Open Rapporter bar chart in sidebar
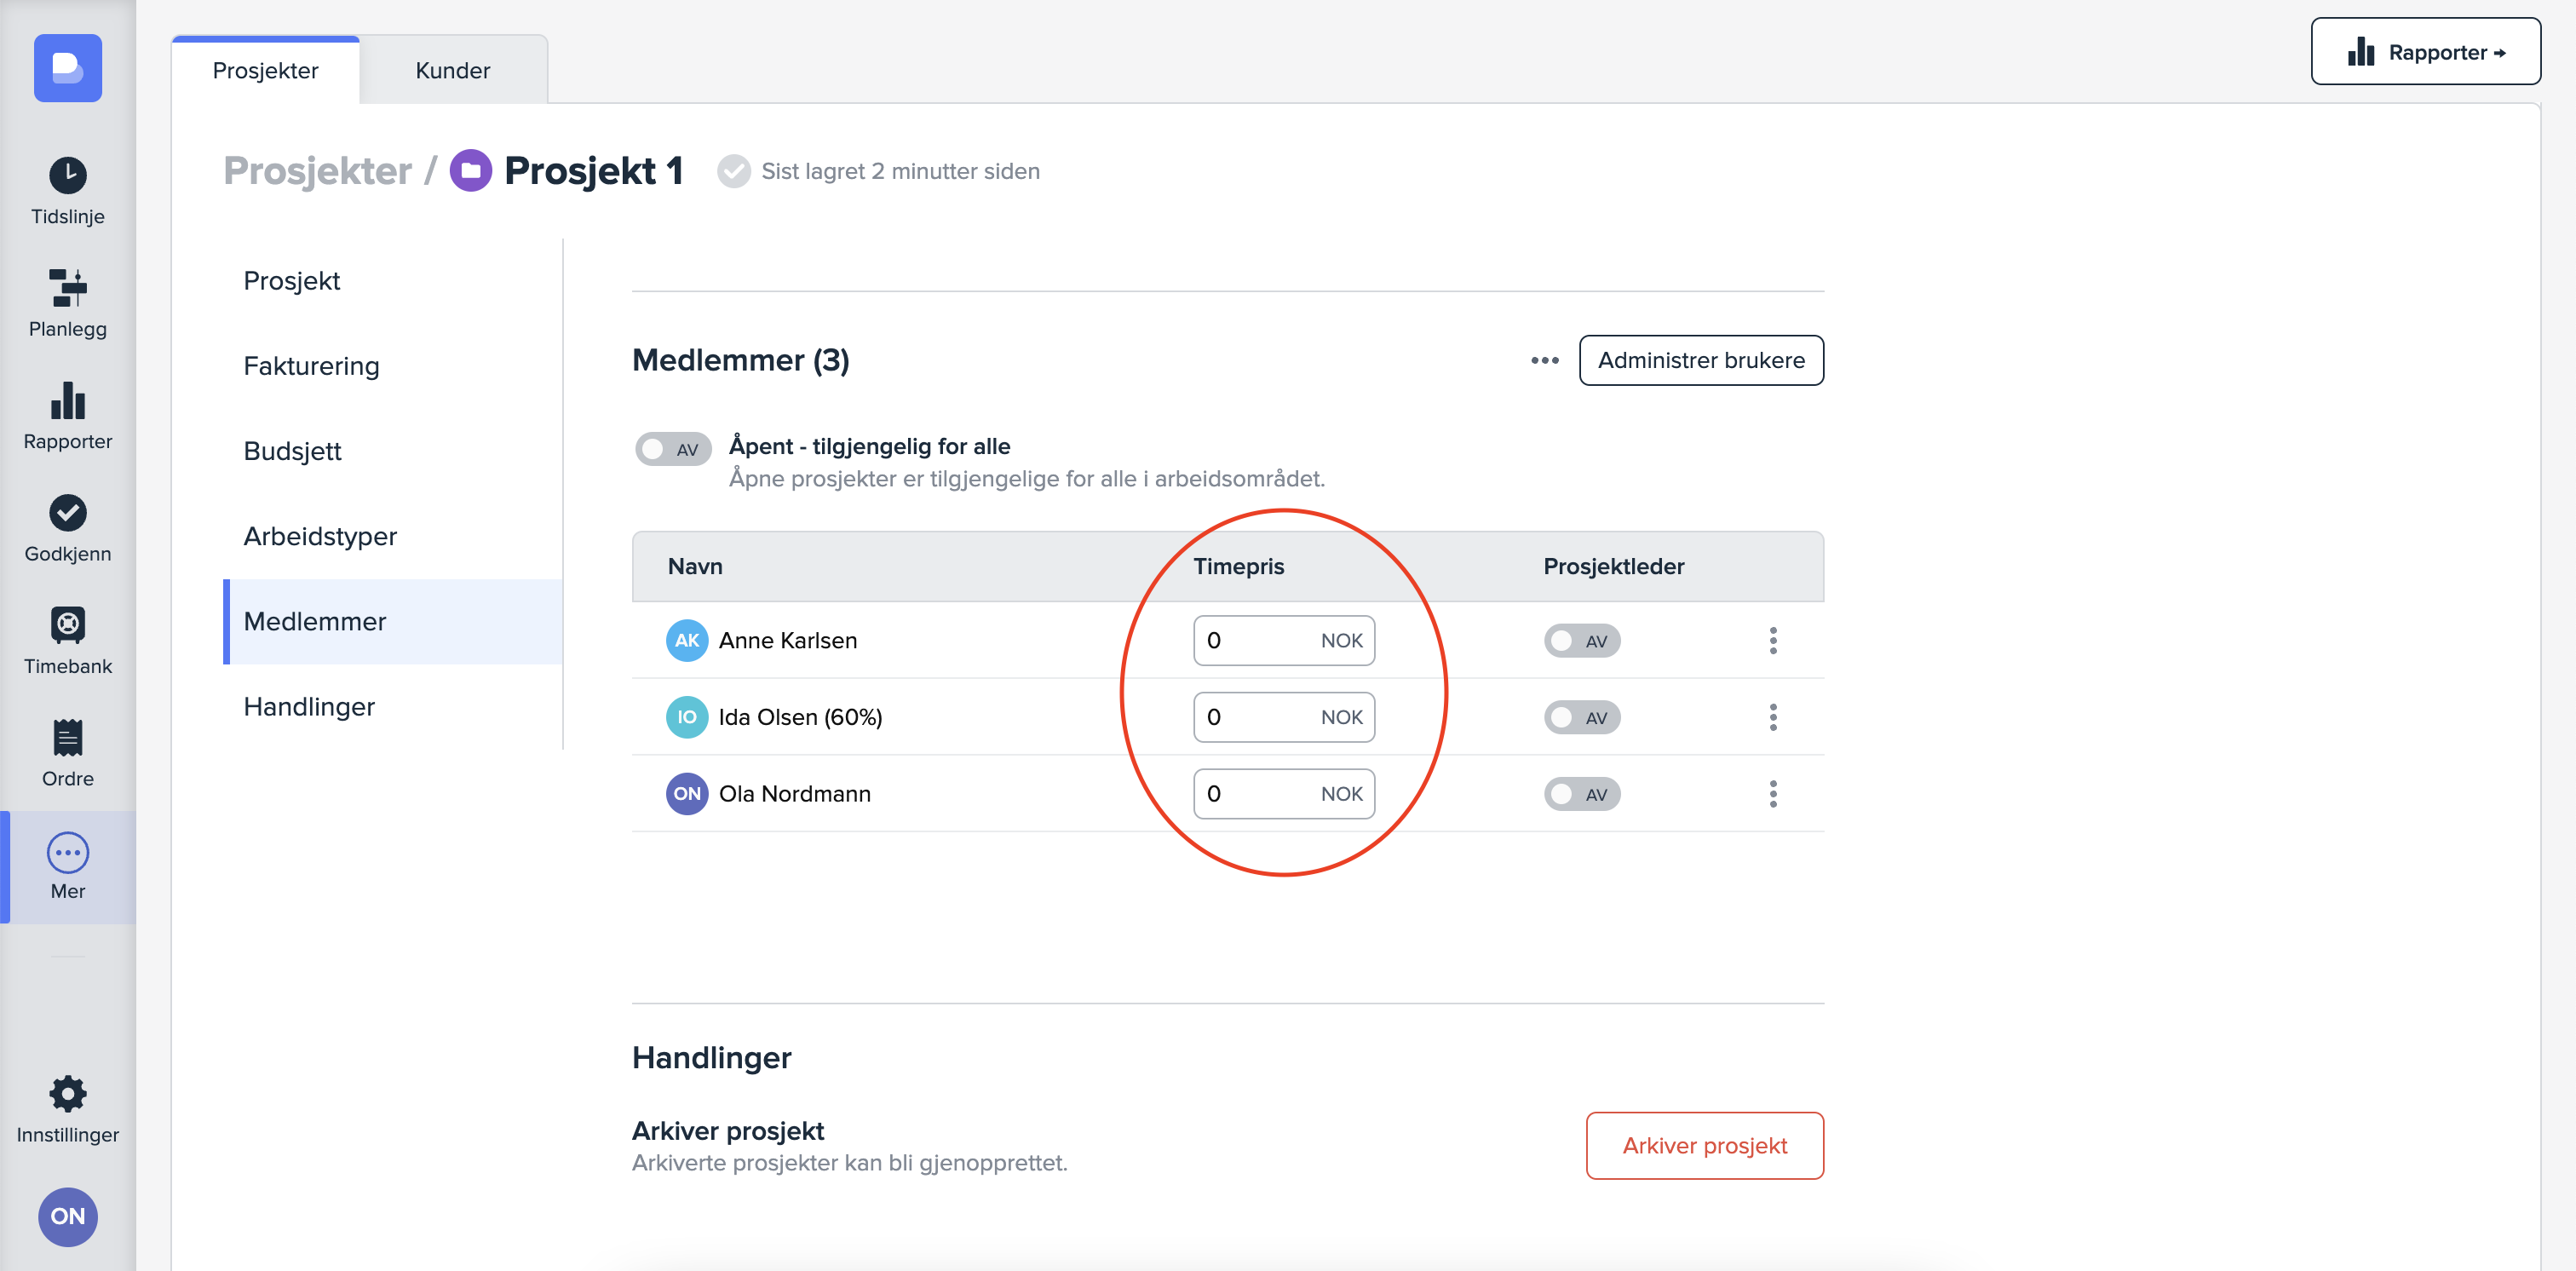Image resolution: width=2576 pixels, height=1271 pixels. tap(67, 414)
